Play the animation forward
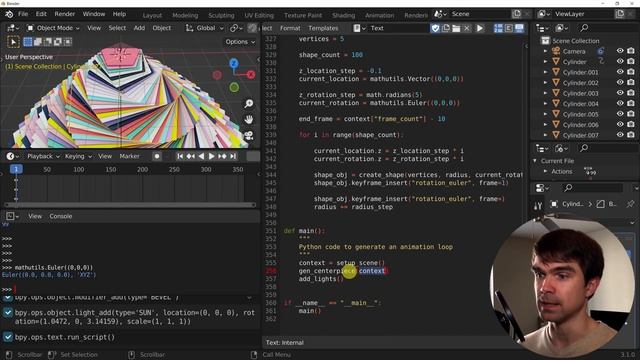Image resolution: width=640 pixels, height=360 pixels. pos(211,156)
